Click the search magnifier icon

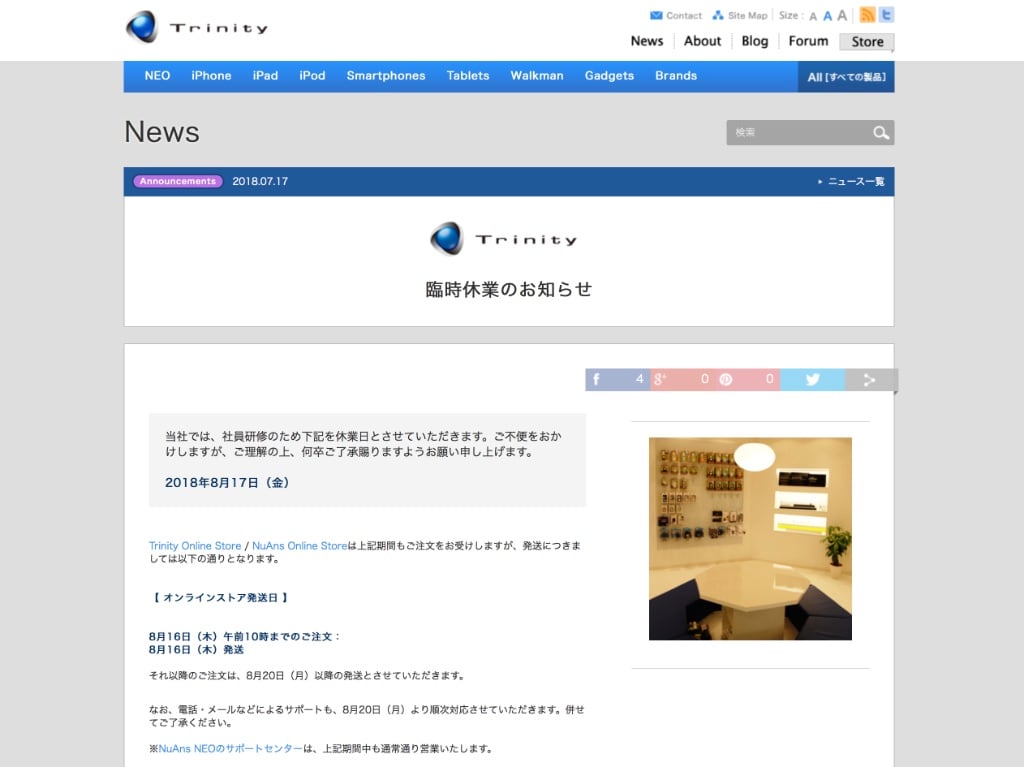880,133
